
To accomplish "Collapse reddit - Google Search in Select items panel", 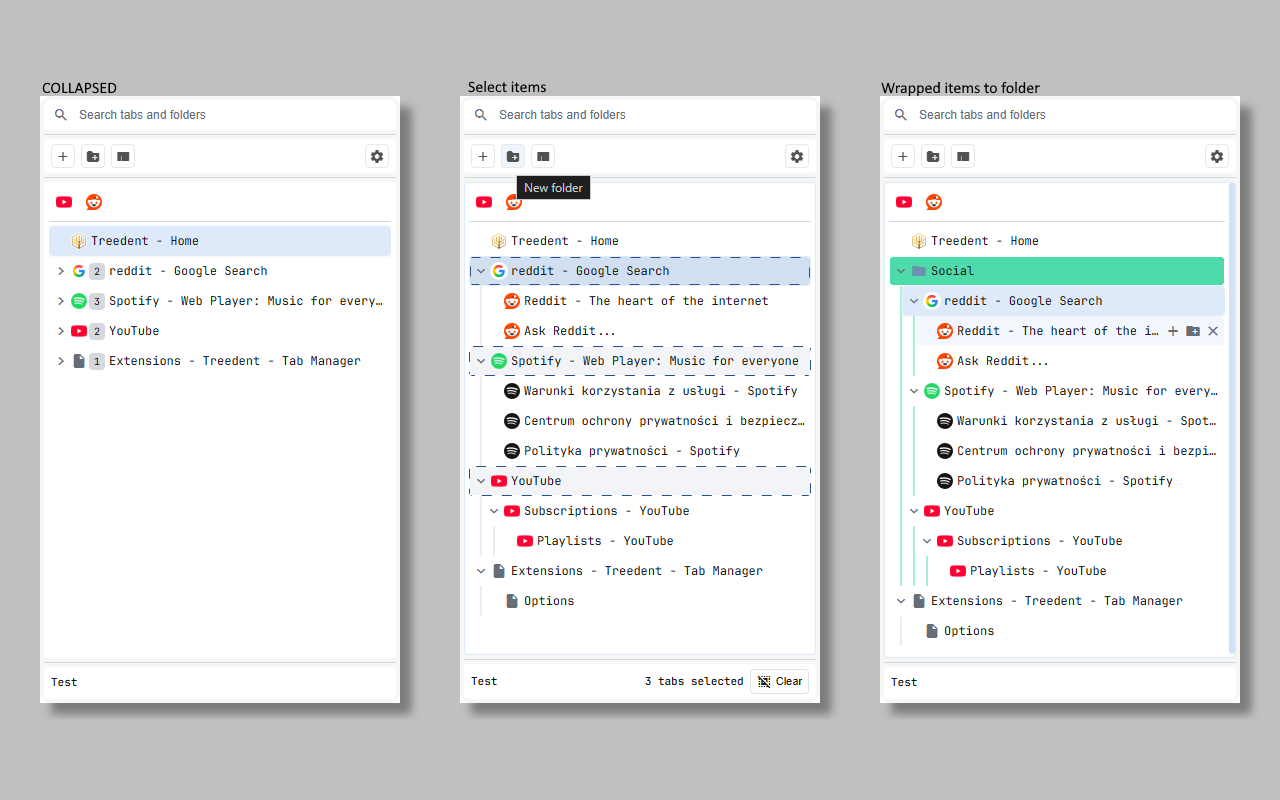I will (481, 271).
